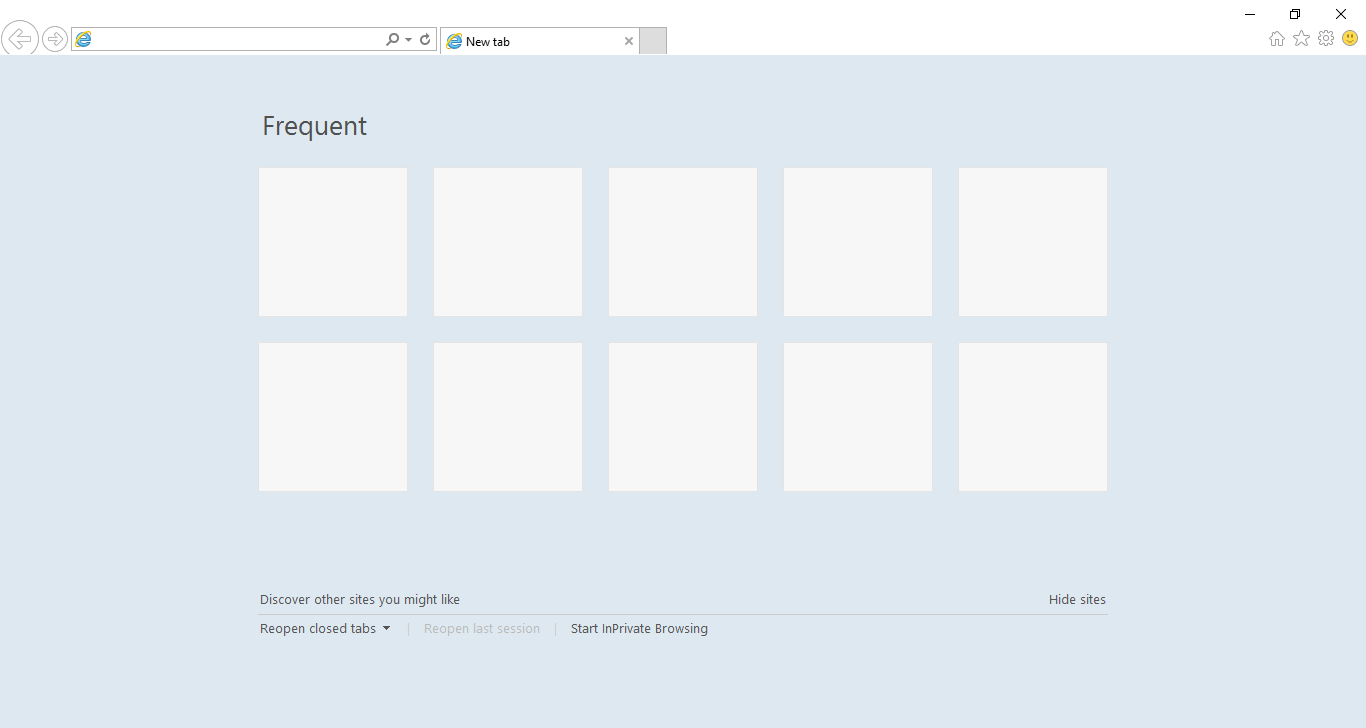Image resolution: width=1366 pixels, height=728 pixels.
Task: Close the Internet Explorer window
Action: coord(1341,14)
